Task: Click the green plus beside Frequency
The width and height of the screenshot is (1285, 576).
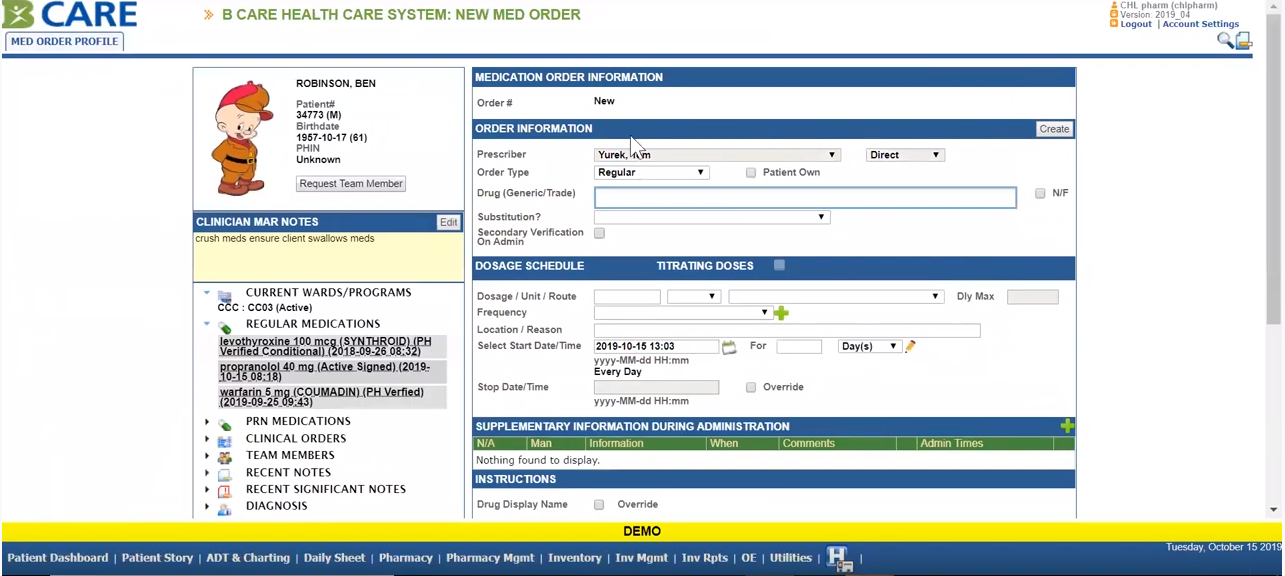Action: pos(781,313)
